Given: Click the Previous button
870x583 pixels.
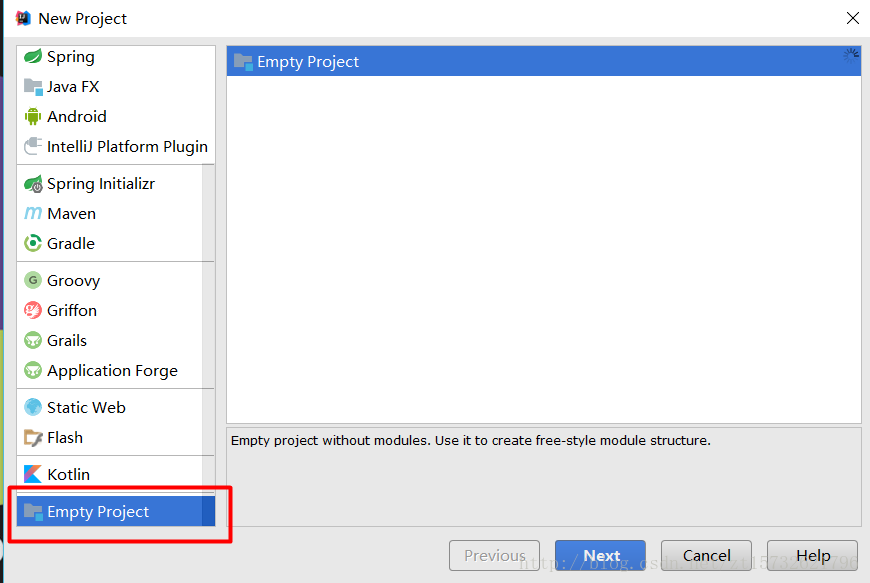Looking at the screenshot, I should (x=494, y=555).
